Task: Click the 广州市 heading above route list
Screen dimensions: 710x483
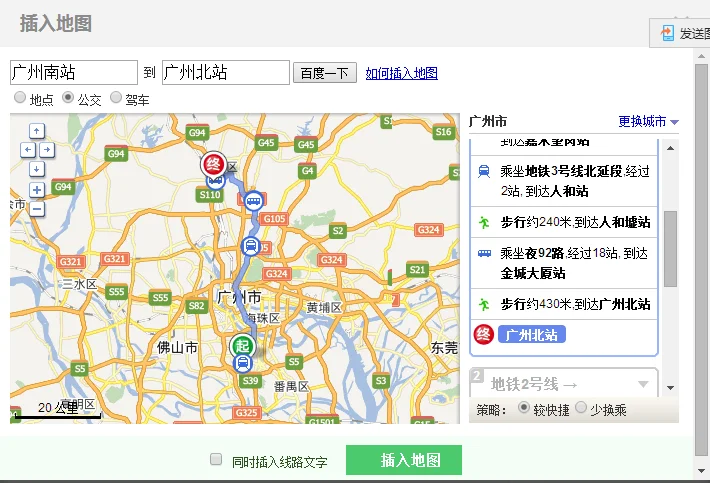Action: (488, 121)
